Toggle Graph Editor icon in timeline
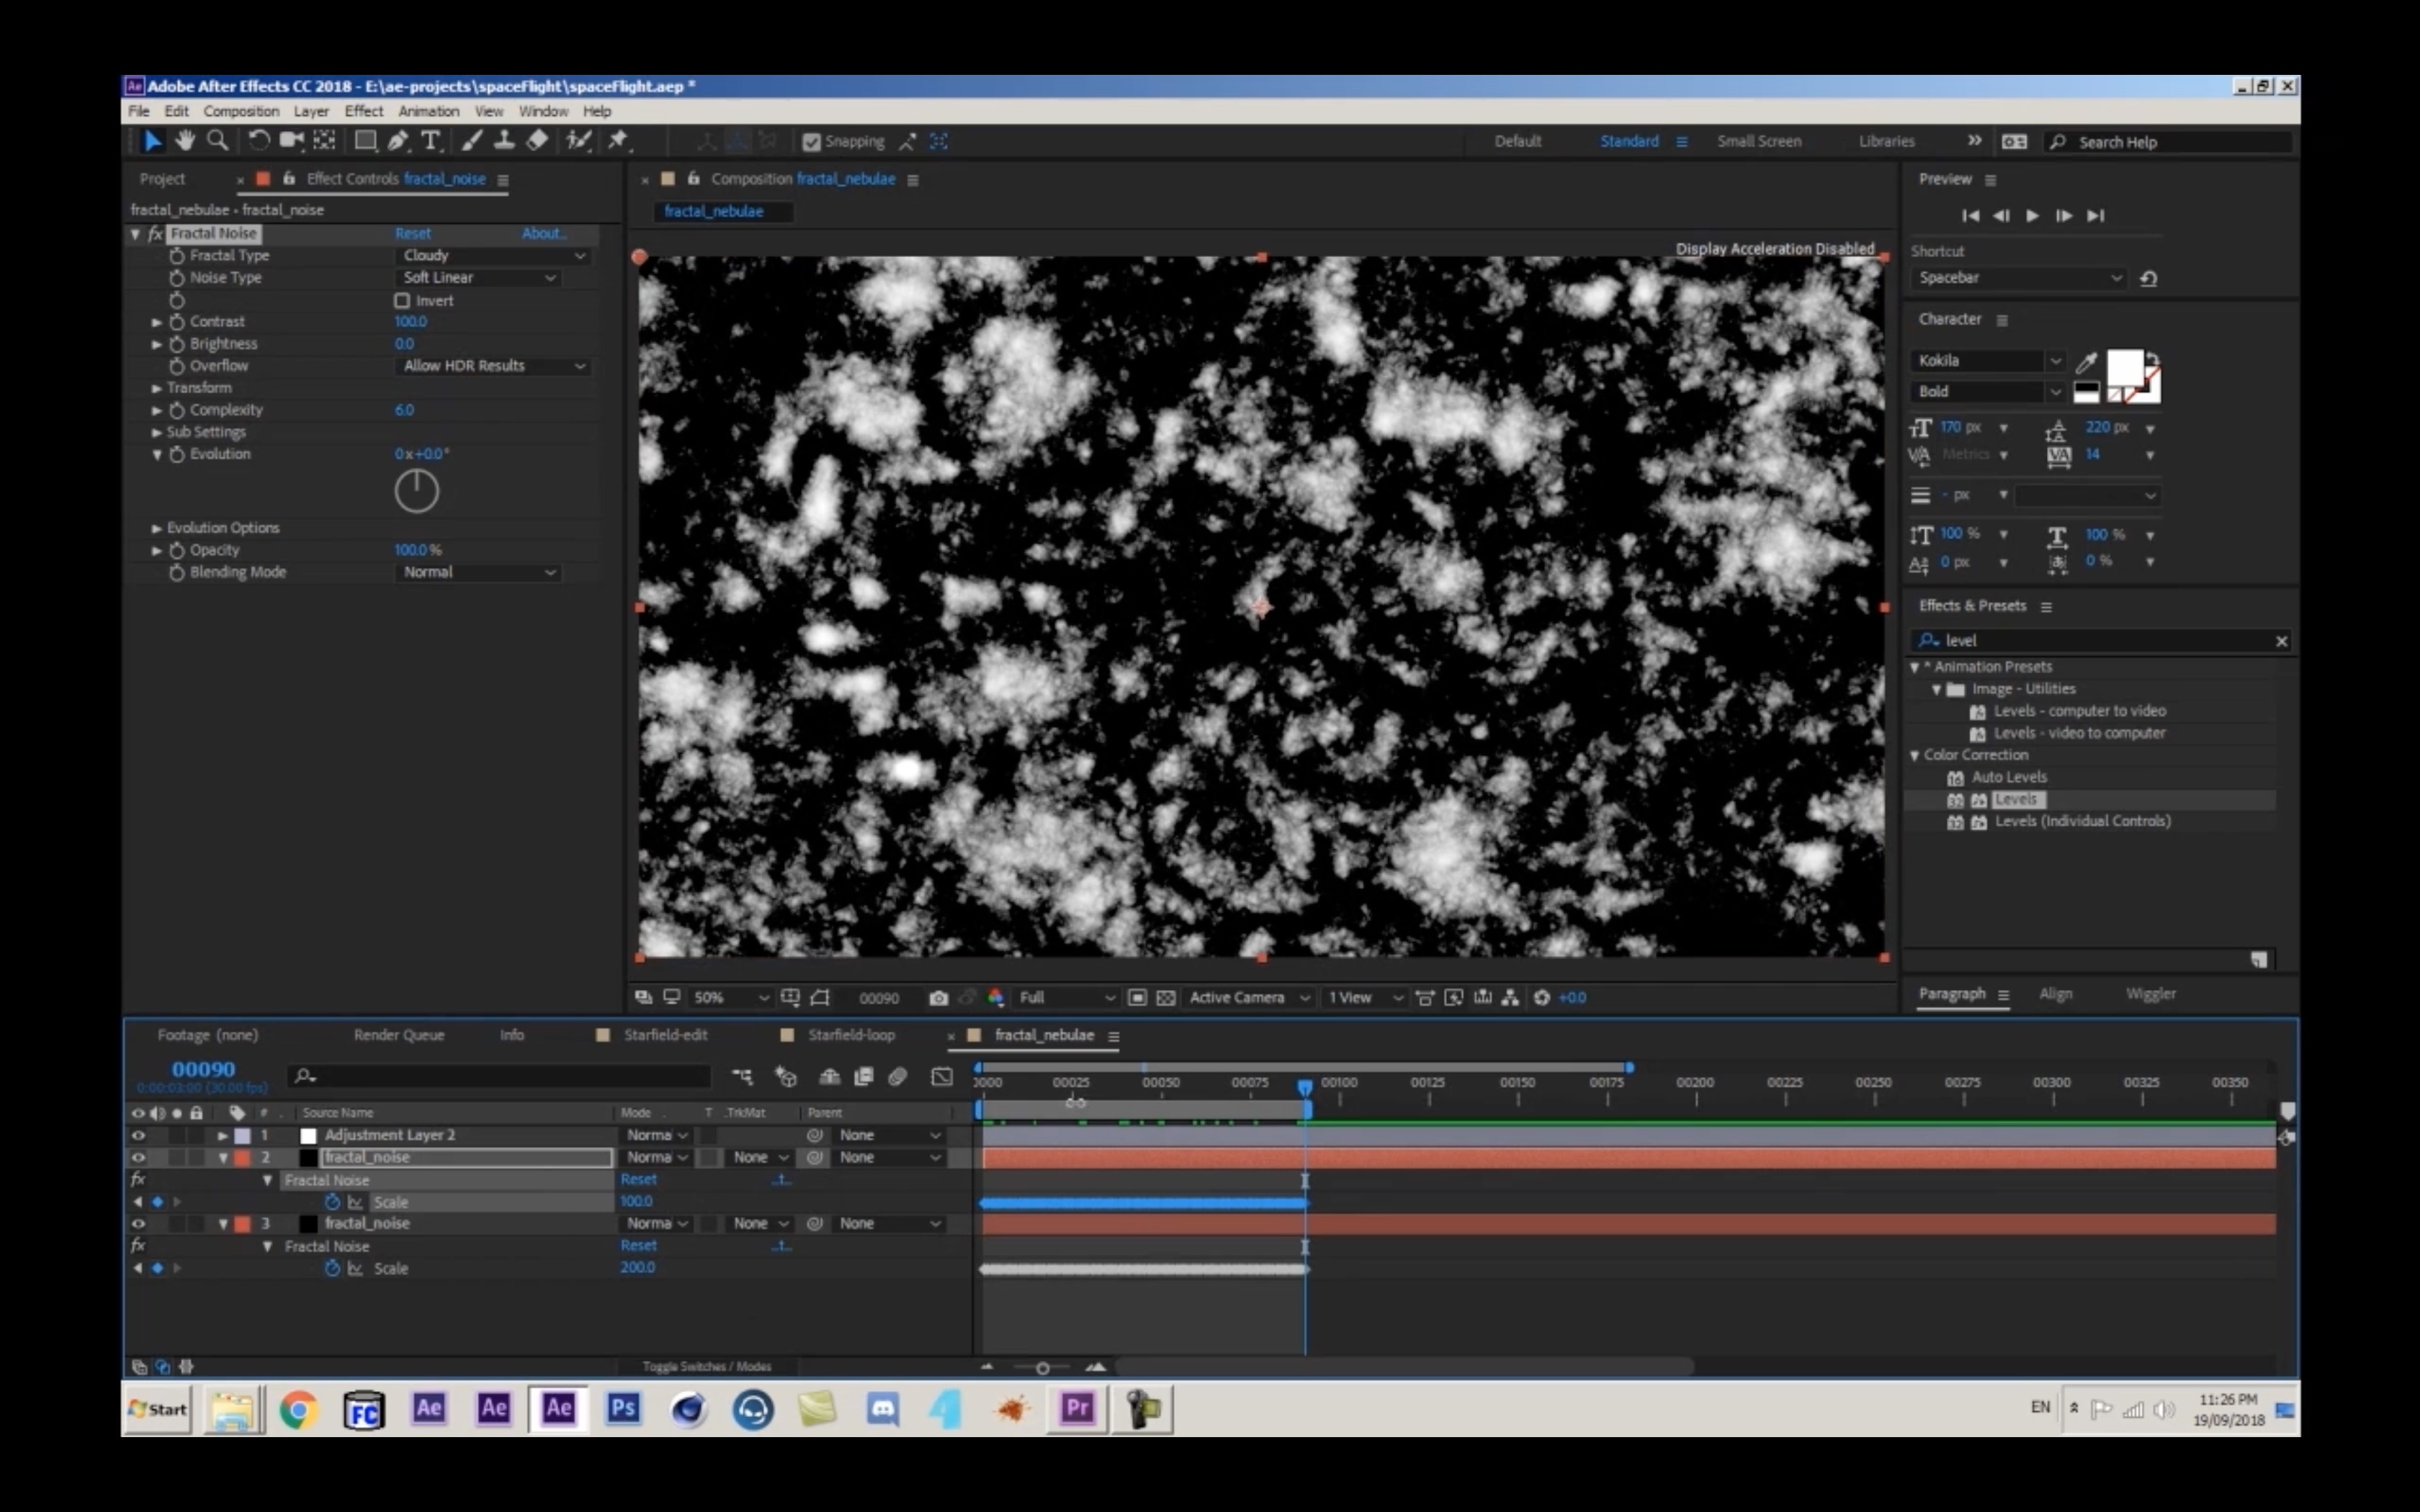The width and height of the screenshot is (2420, 1512). [x=942, y=1076]
